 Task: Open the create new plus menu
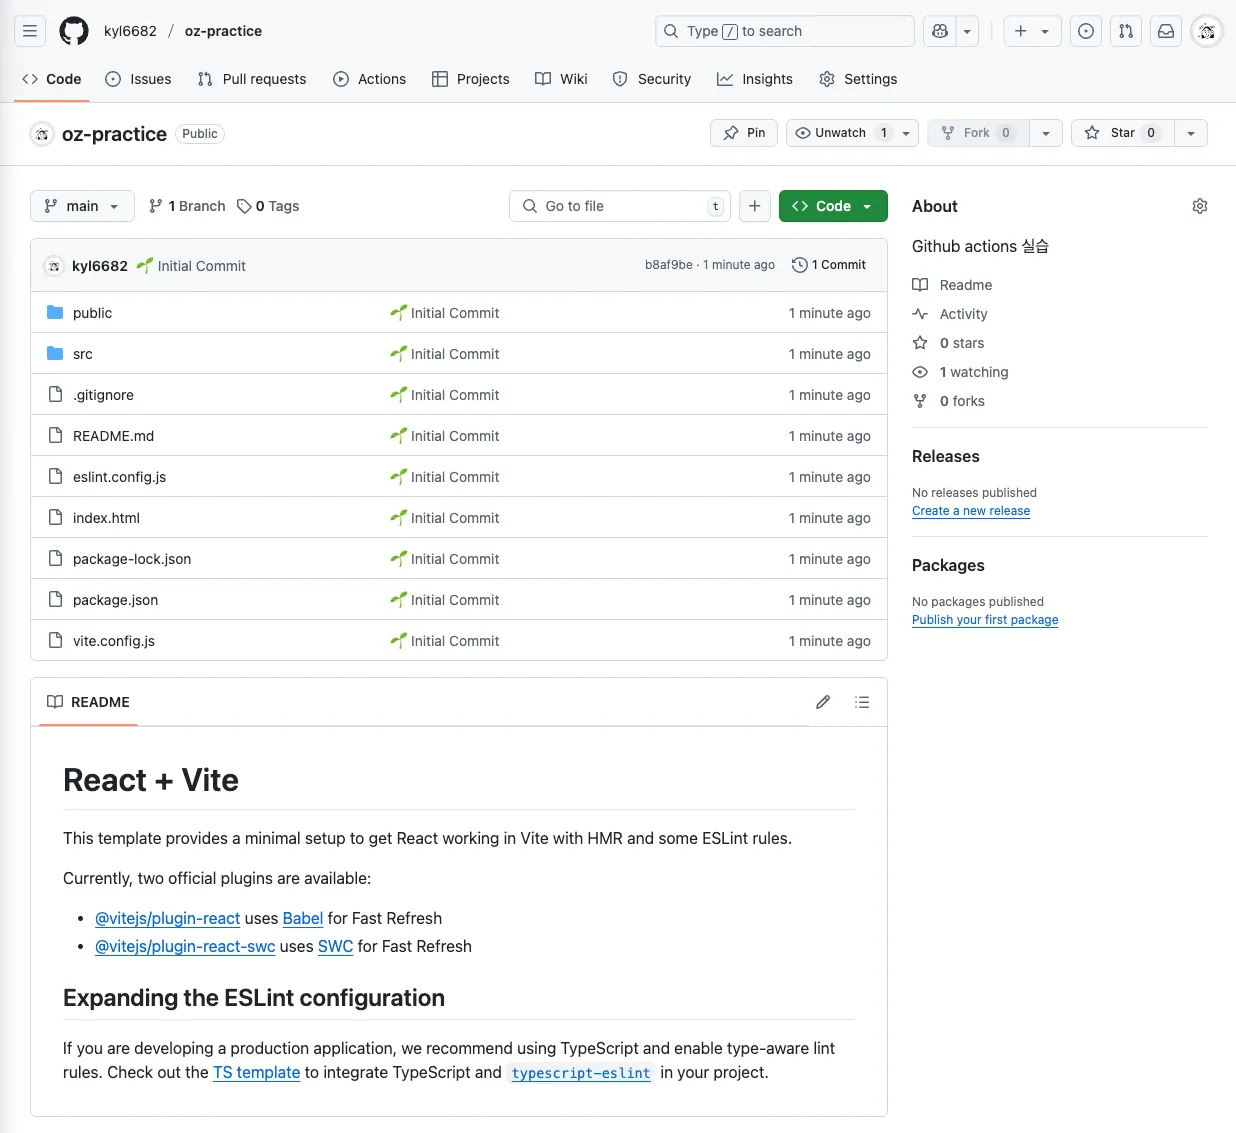tap(1032, 31)
